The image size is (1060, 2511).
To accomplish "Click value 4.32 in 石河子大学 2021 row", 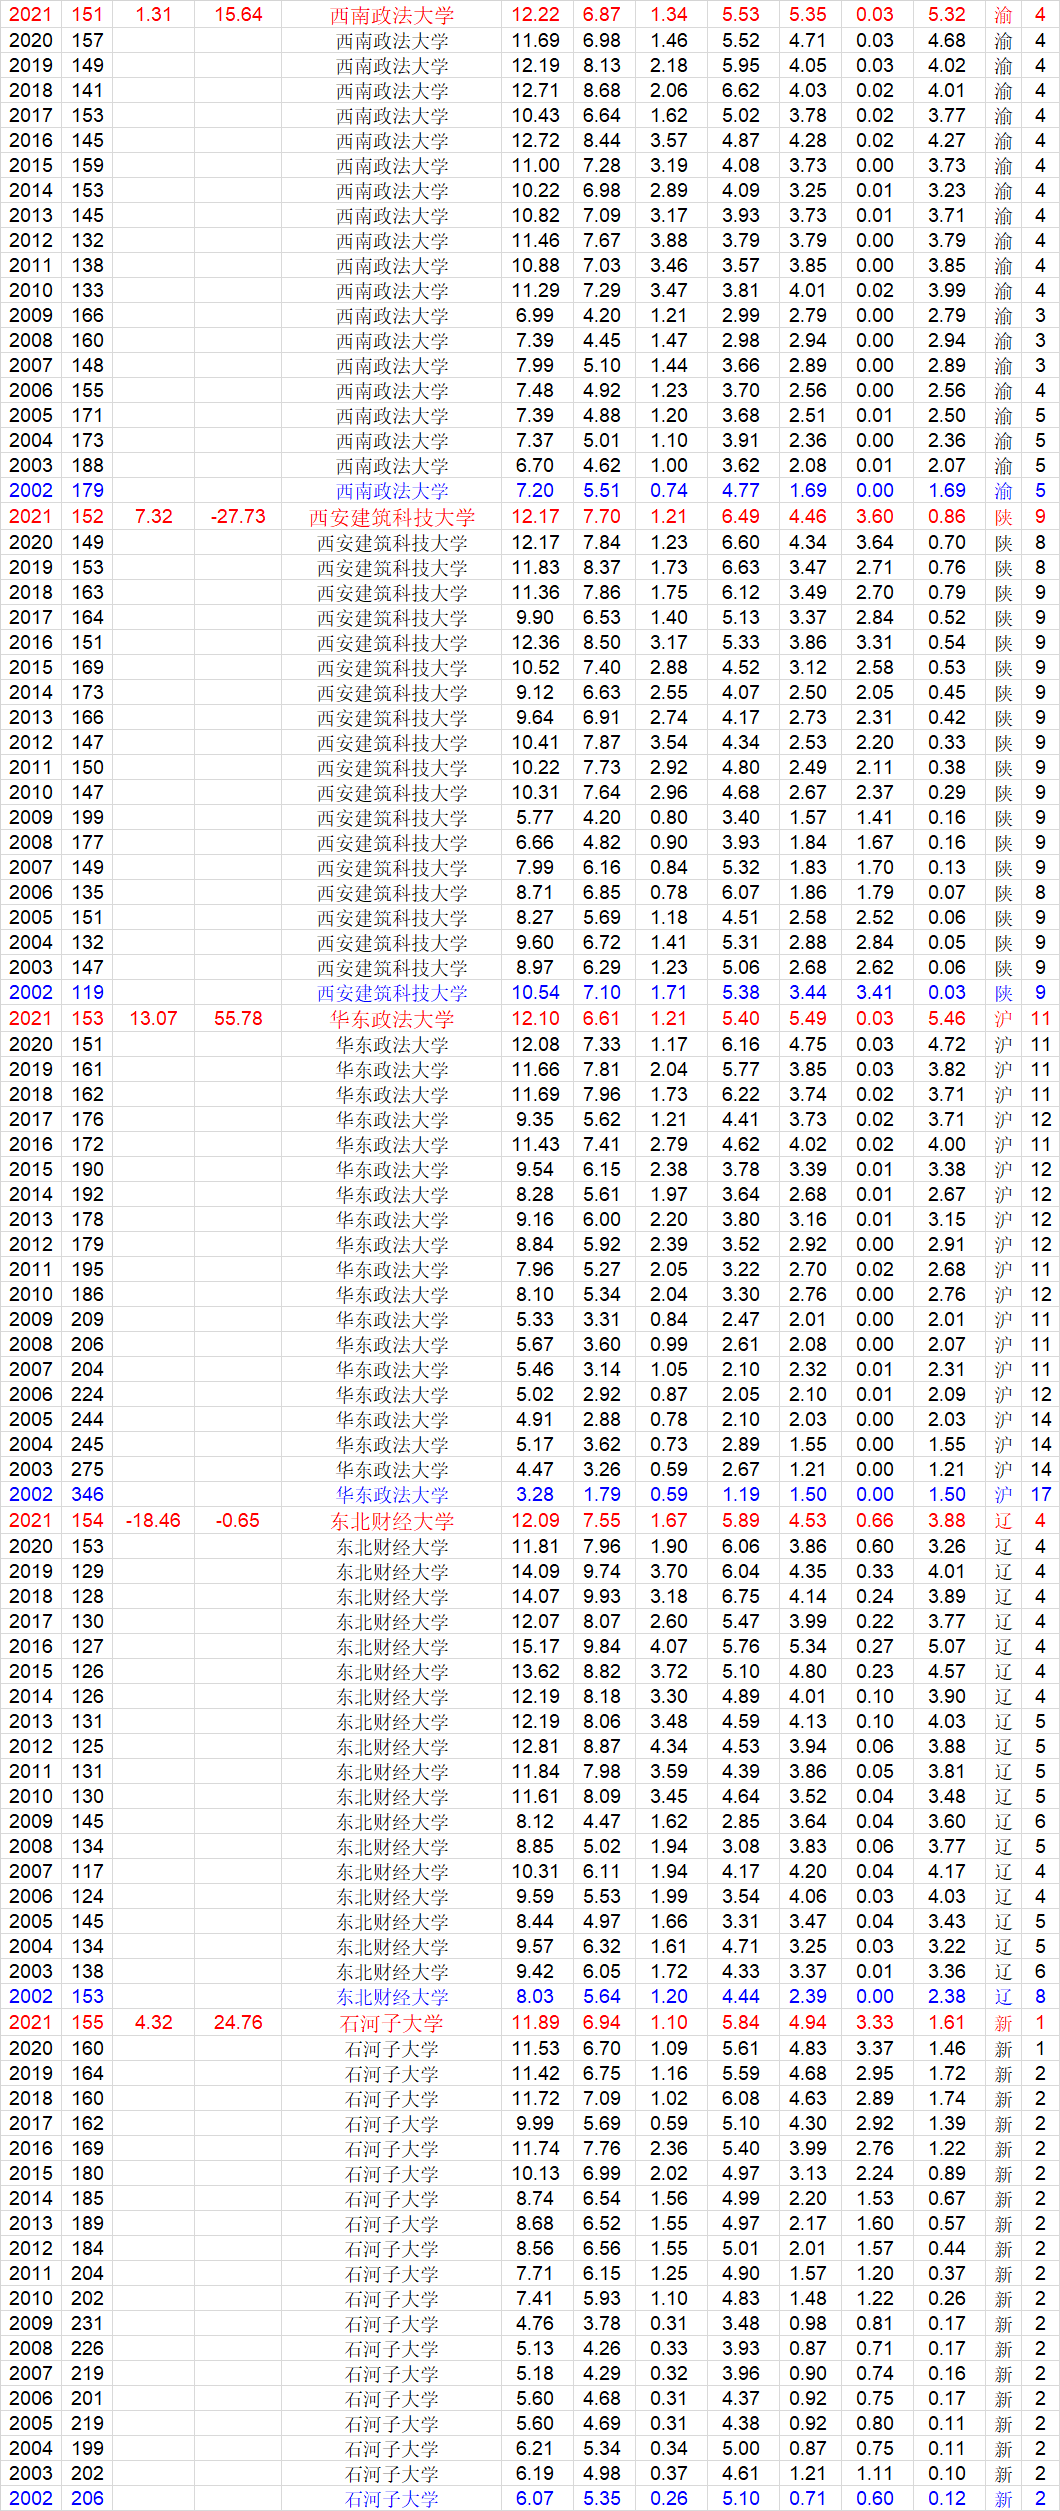I will [153, 2023].
